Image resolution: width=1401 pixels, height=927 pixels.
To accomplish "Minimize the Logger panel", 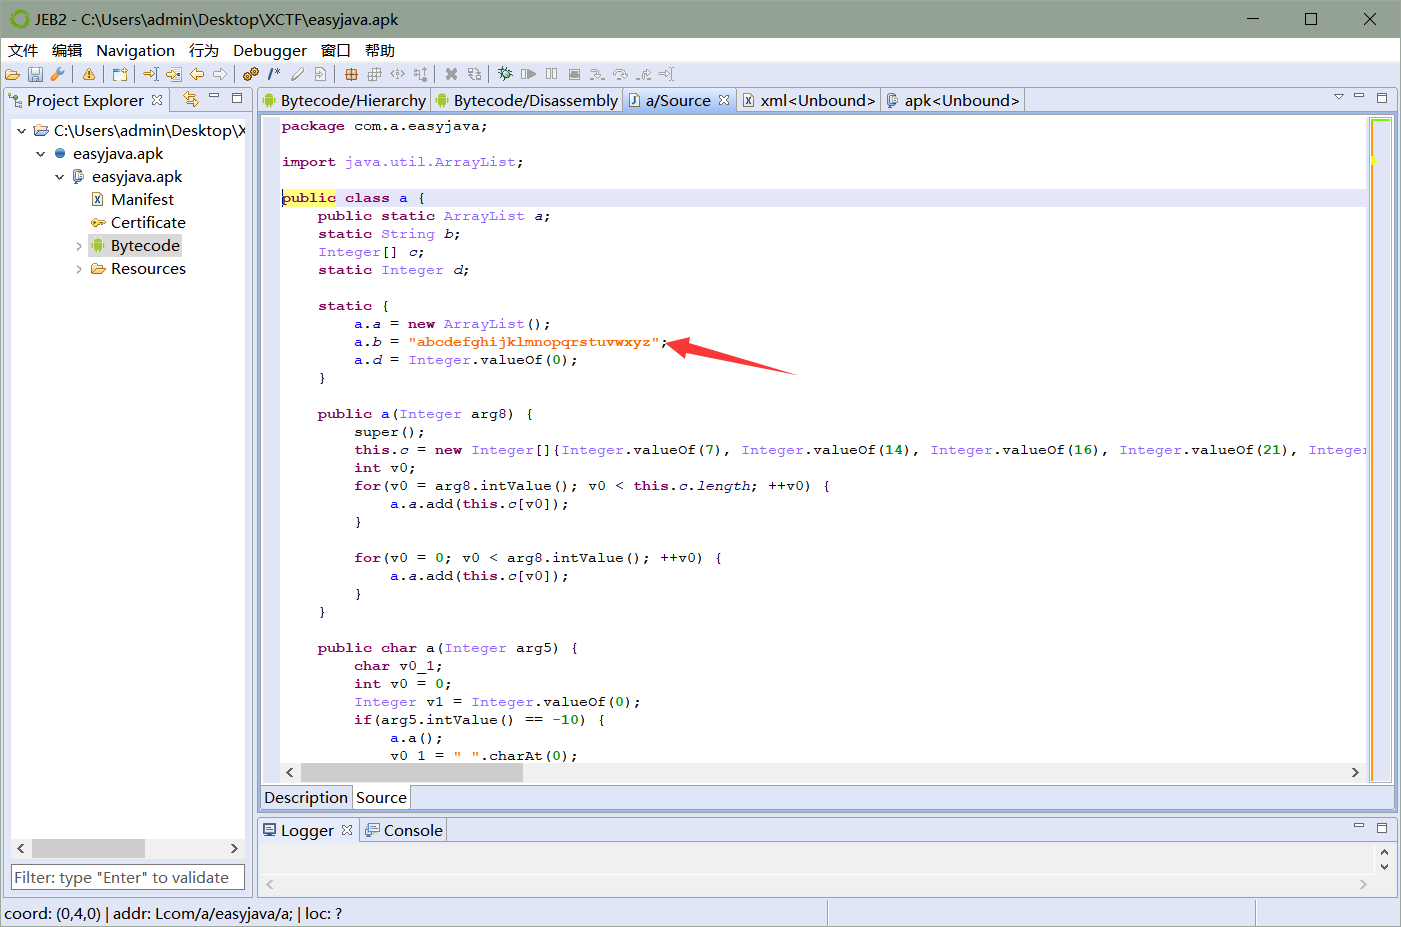I will click(x=1359, y=826).
